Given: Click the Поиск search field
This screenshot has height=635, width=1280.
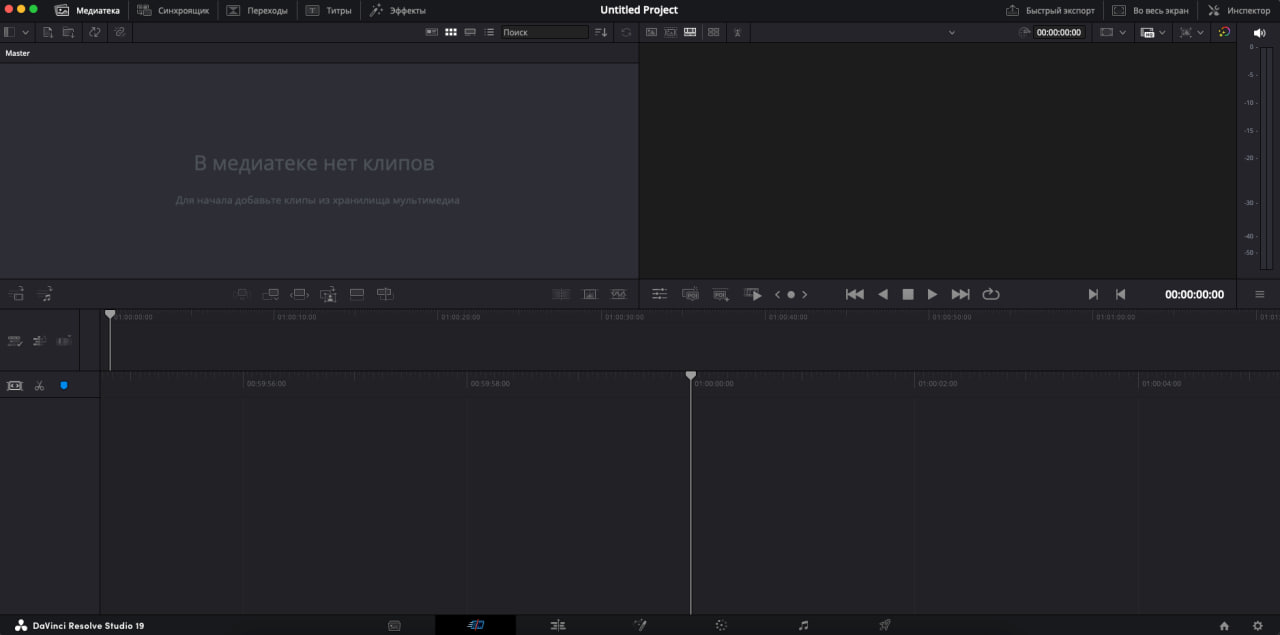Looking at the screenshot, I should (543, 32).
